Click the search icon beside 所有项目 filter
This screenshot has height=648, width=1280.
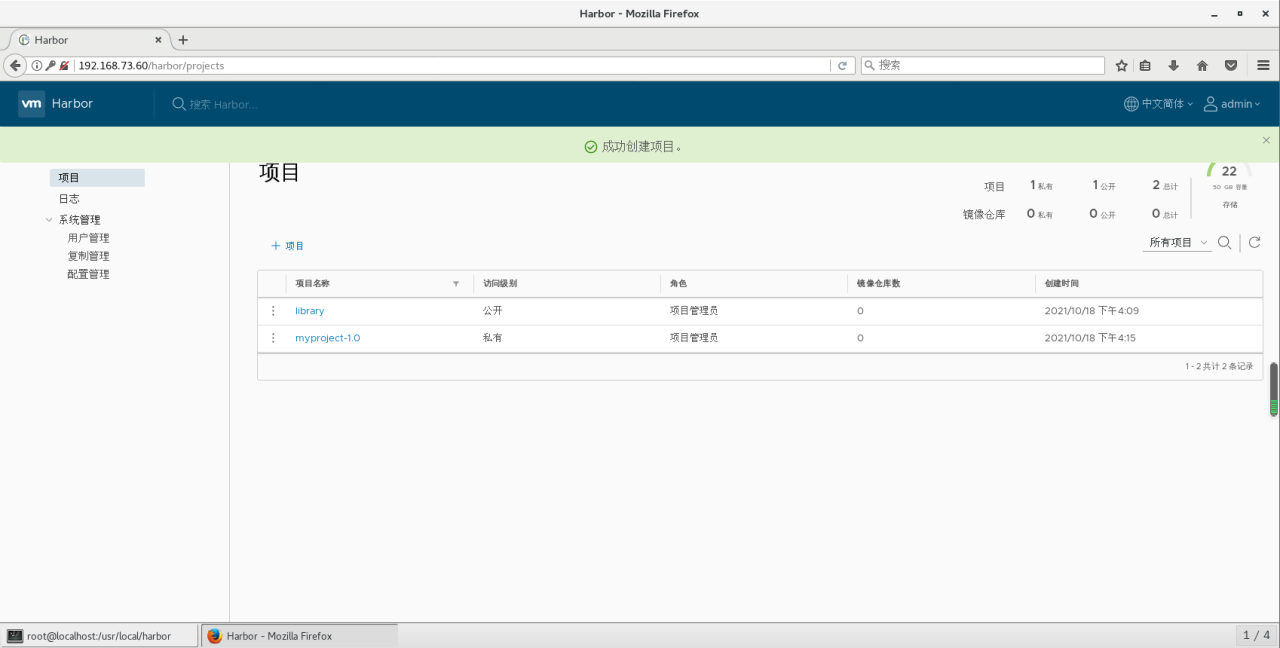(1224, 242)
